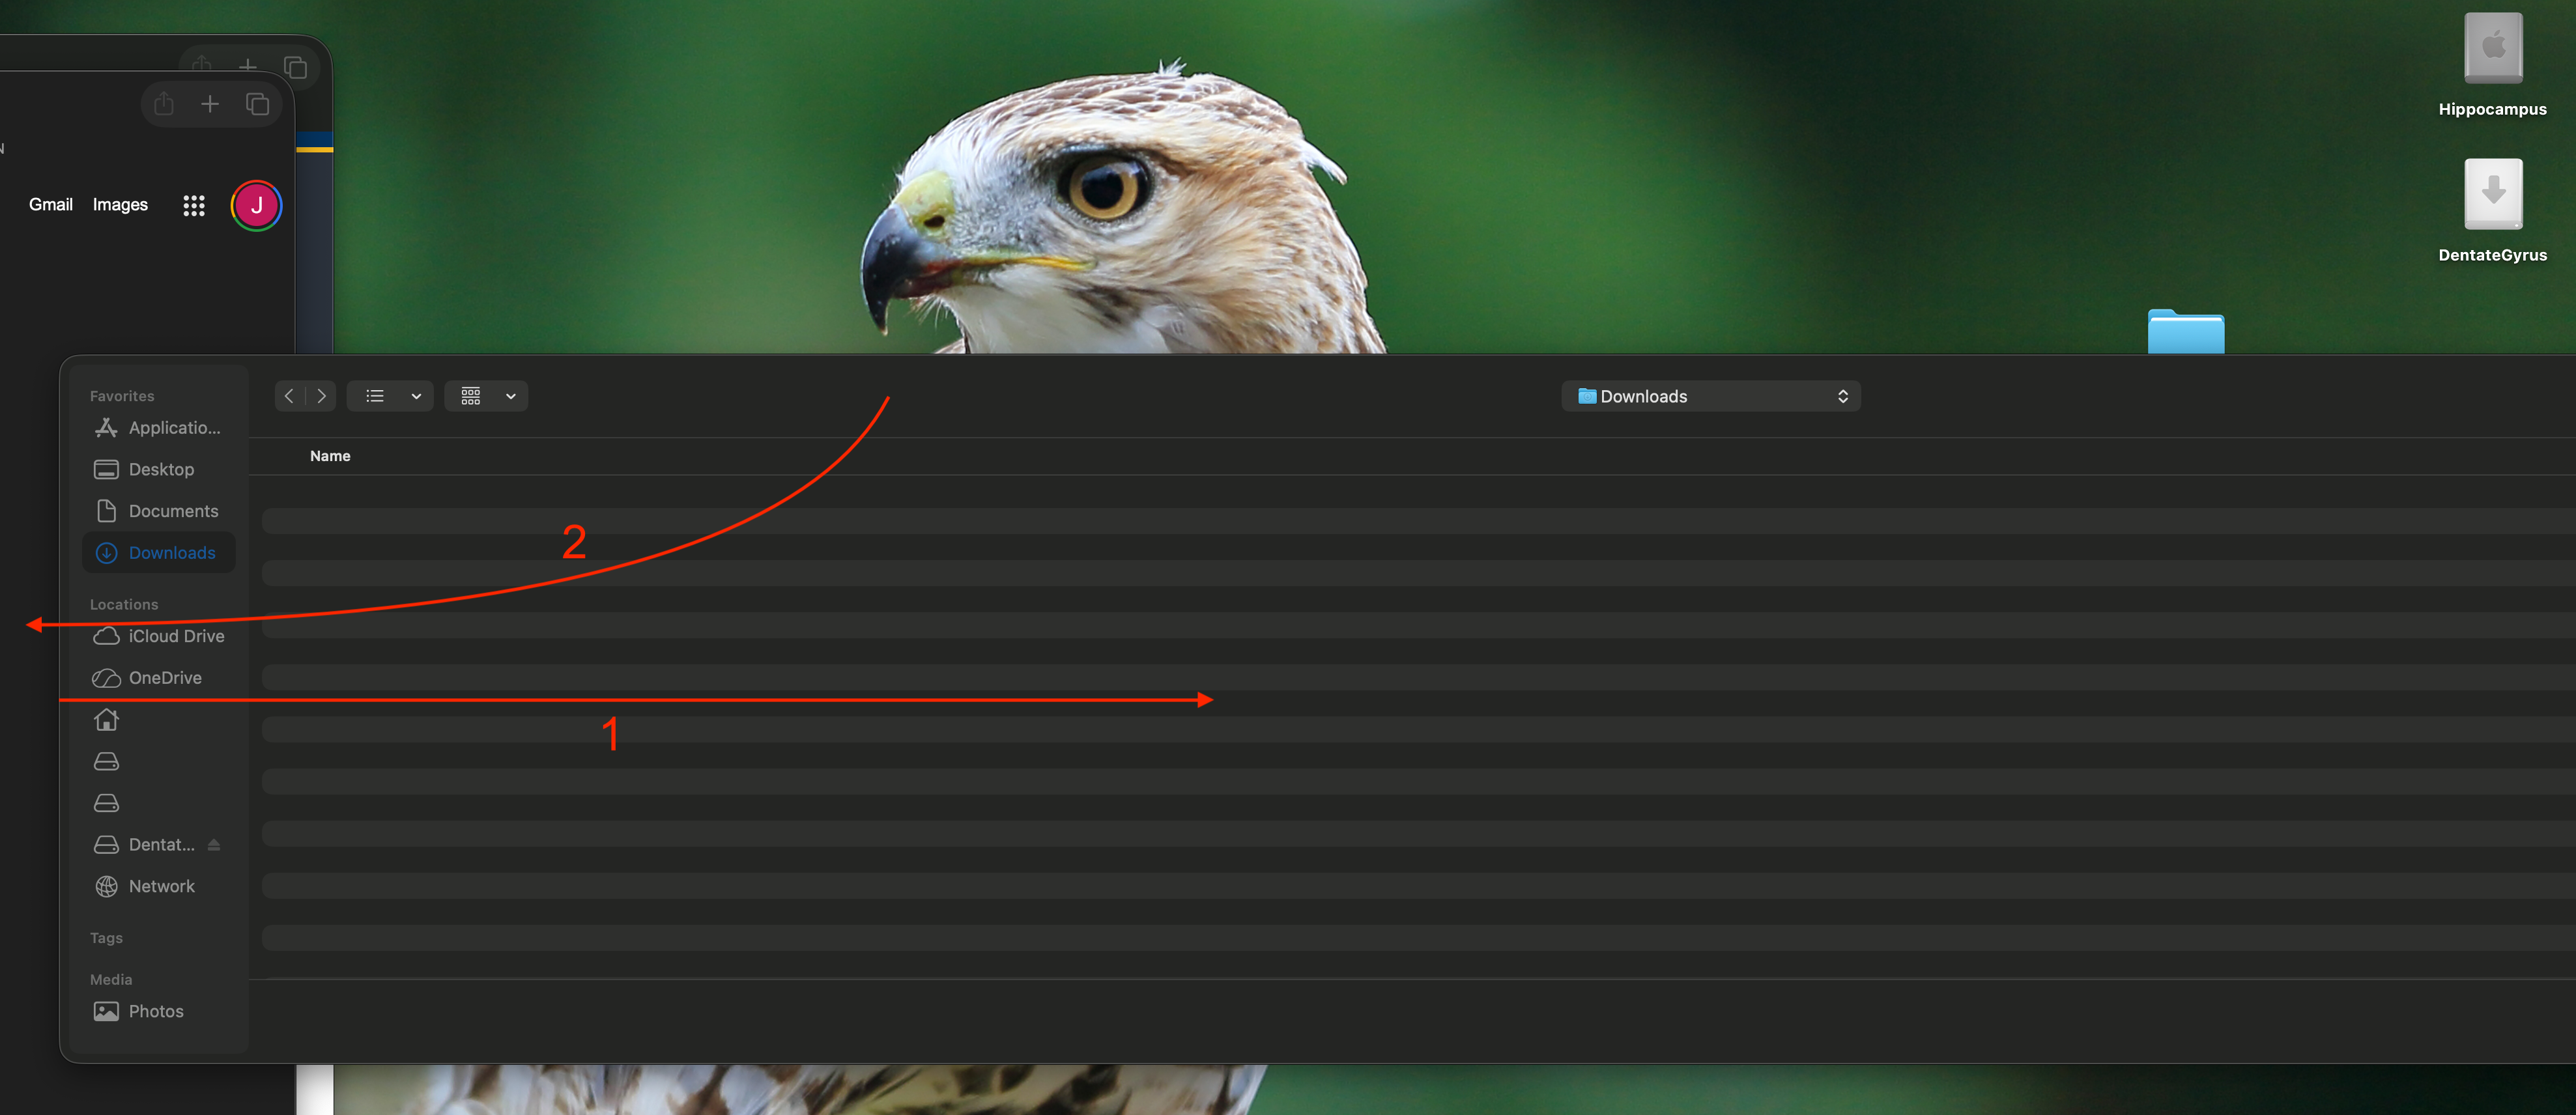This screenshot has height=1115, width=2576.
Task: Open the home folder icon in sidebar
Action: 106,720
